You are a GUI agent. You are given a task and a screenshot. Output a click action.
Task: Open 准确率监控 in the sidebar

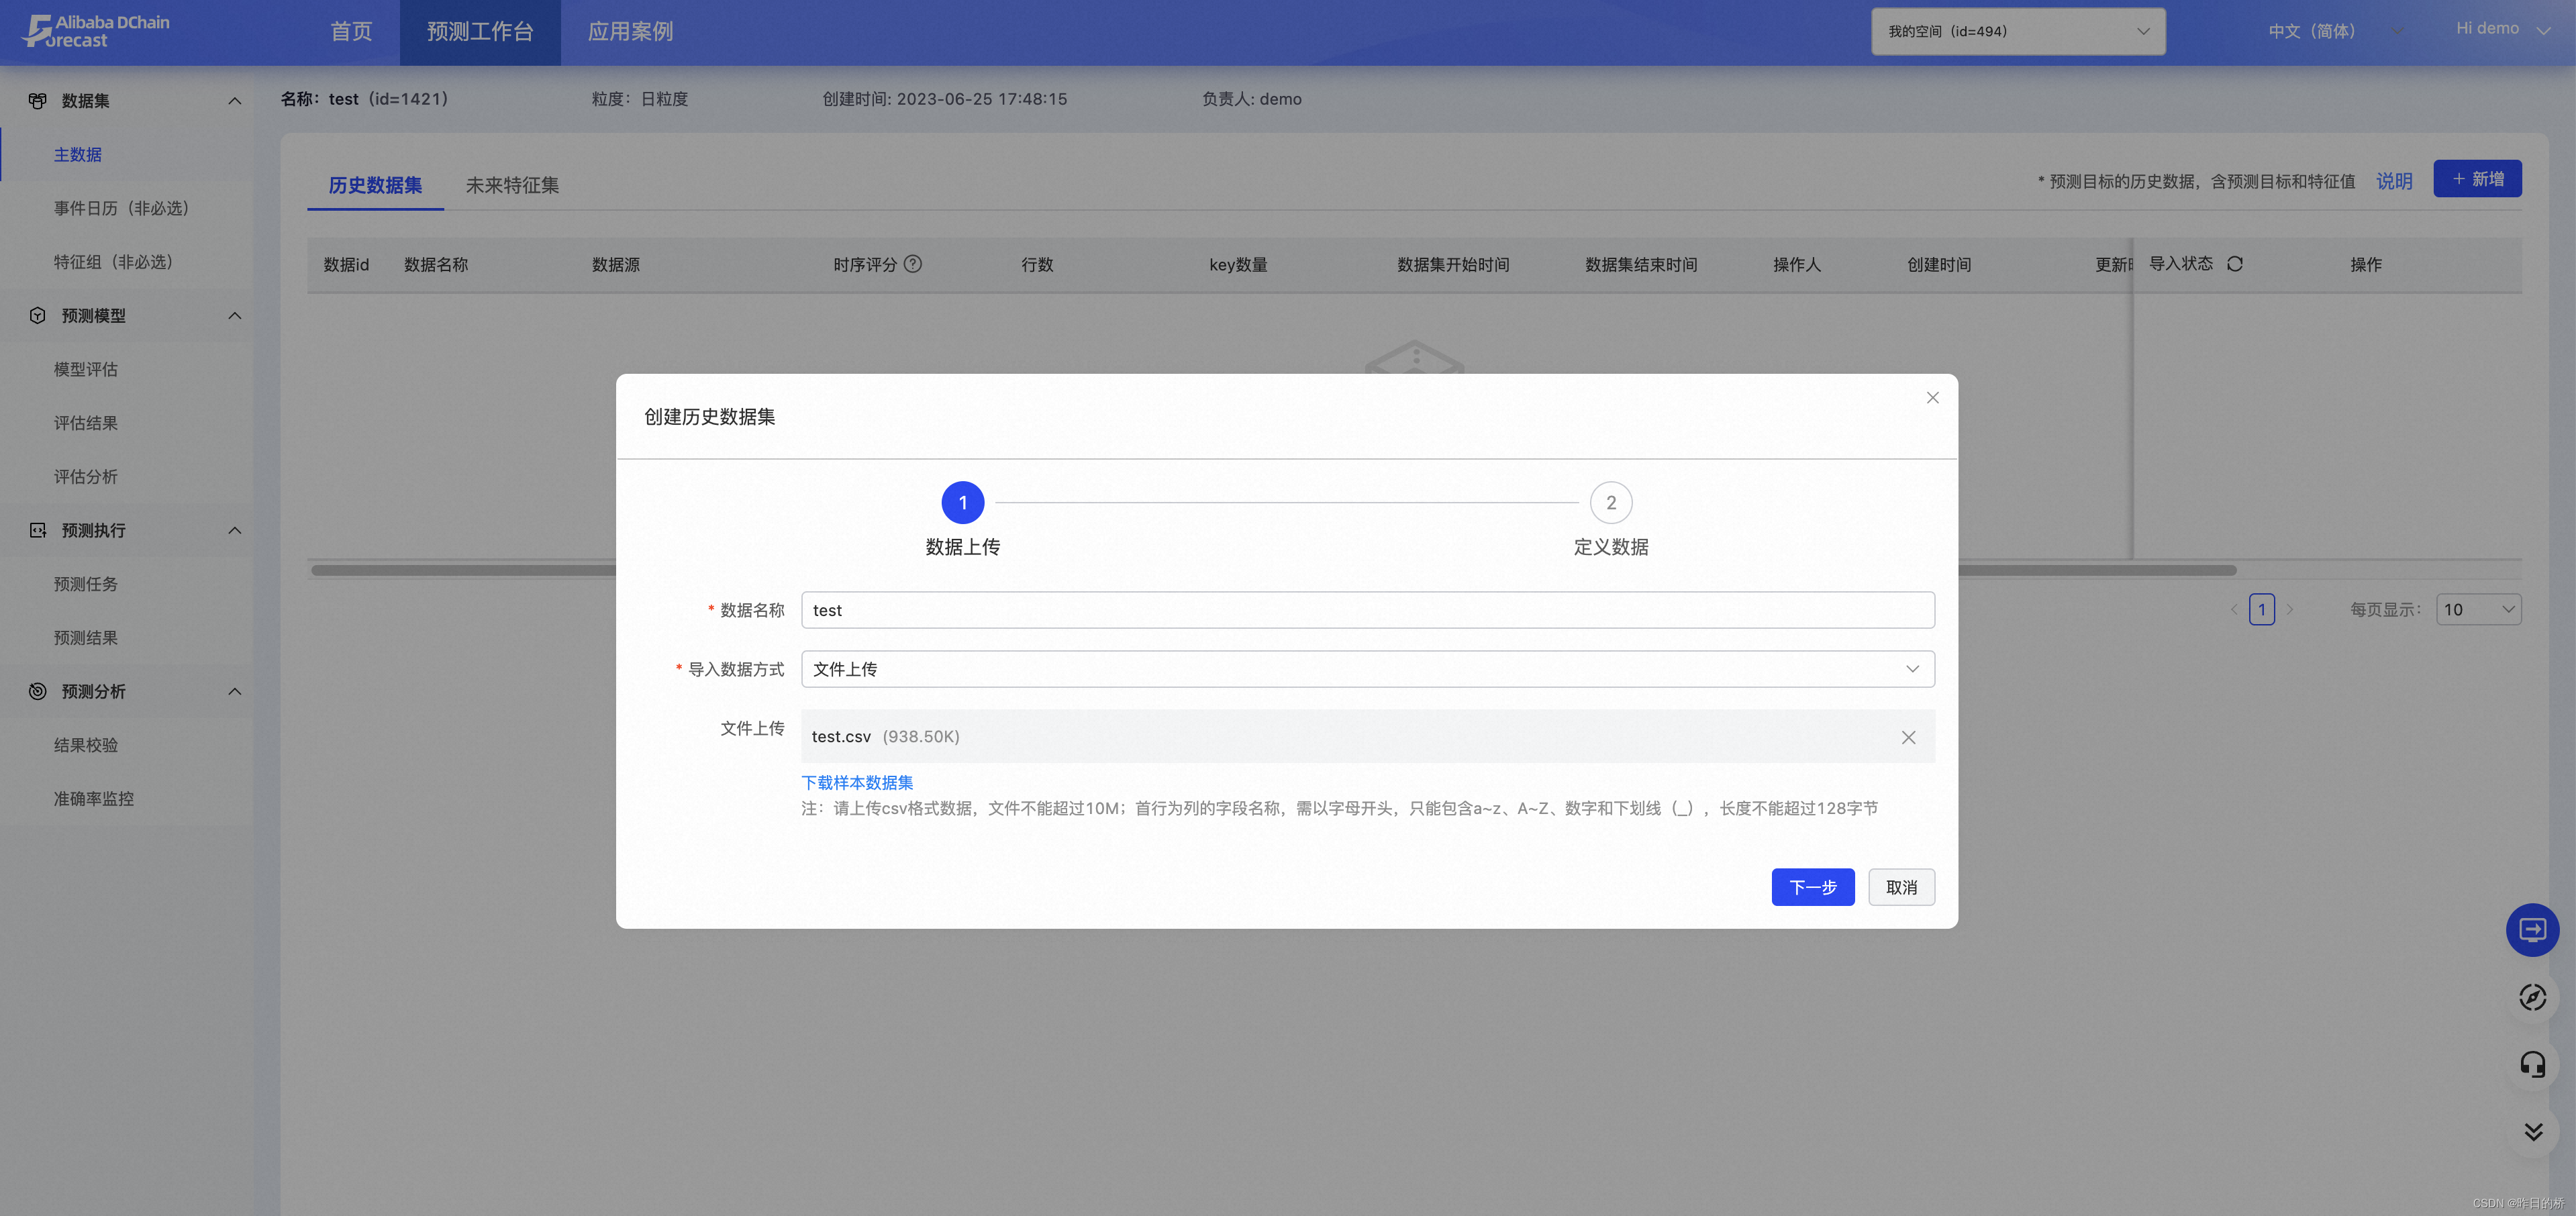pos(94,799)
